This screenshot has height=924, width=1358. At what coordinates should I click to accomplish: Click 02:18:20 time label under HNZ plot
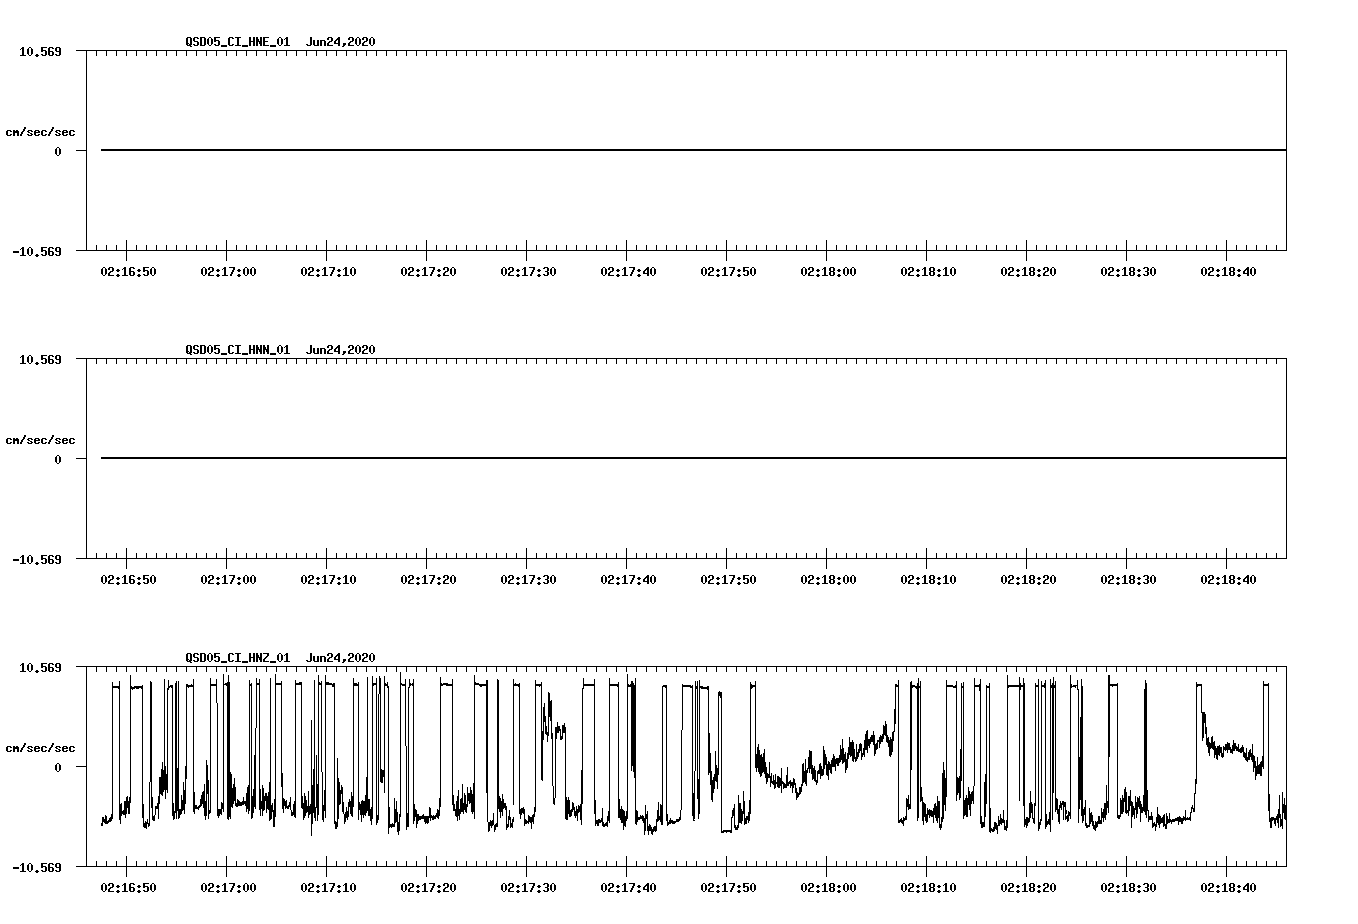tap(1028, 887)
